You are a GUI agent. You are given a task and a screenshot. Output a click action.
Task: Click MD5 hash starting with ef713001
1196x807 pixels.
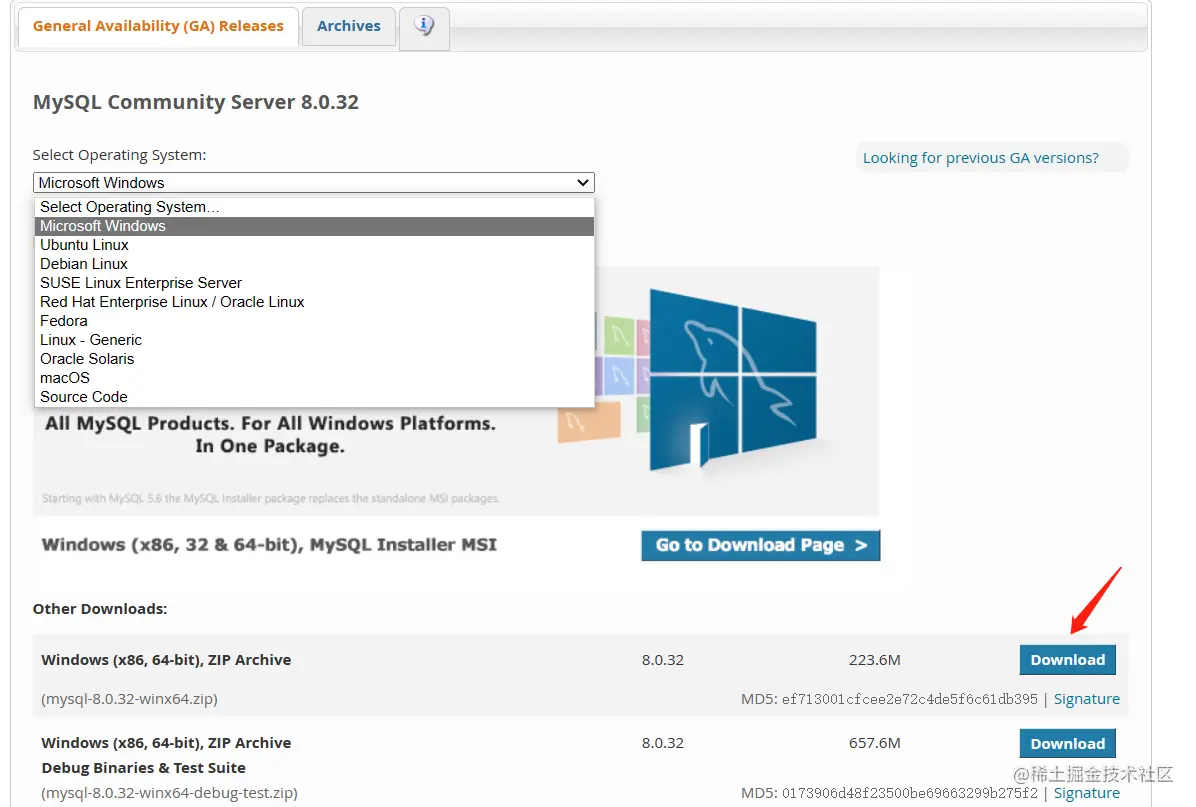point(909,699)
